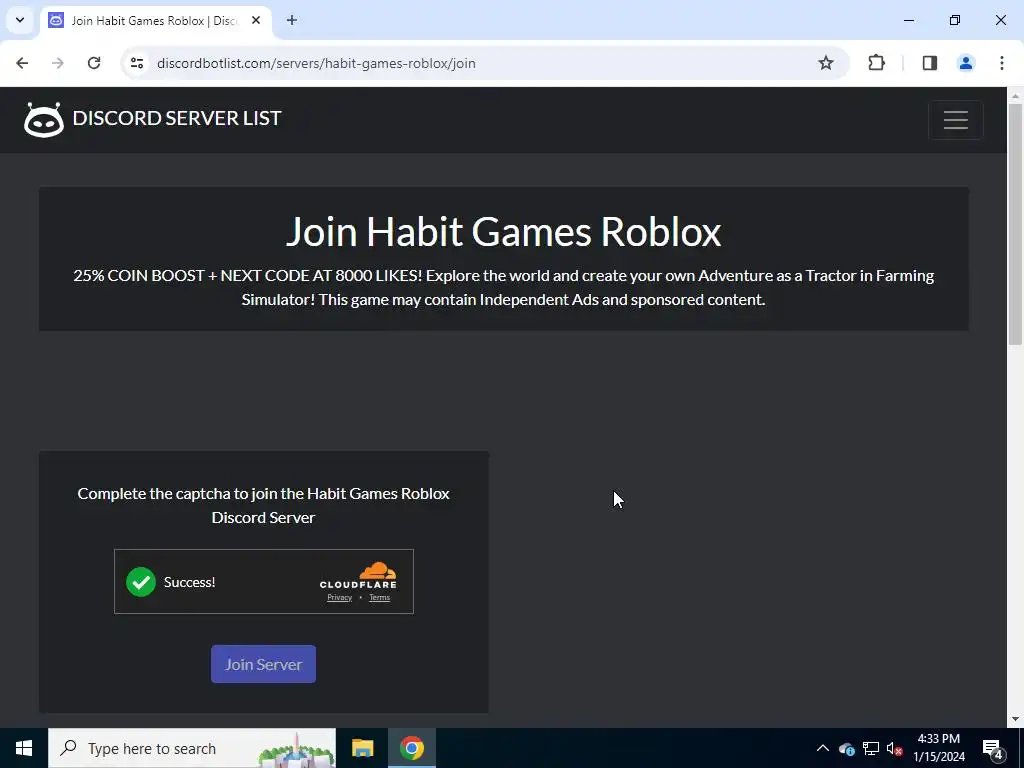Image resolution: width=1024 pixels, height=768 pixels.
Task: Click the page vertical scrollbar thumb
Action: pos(1016,224)
